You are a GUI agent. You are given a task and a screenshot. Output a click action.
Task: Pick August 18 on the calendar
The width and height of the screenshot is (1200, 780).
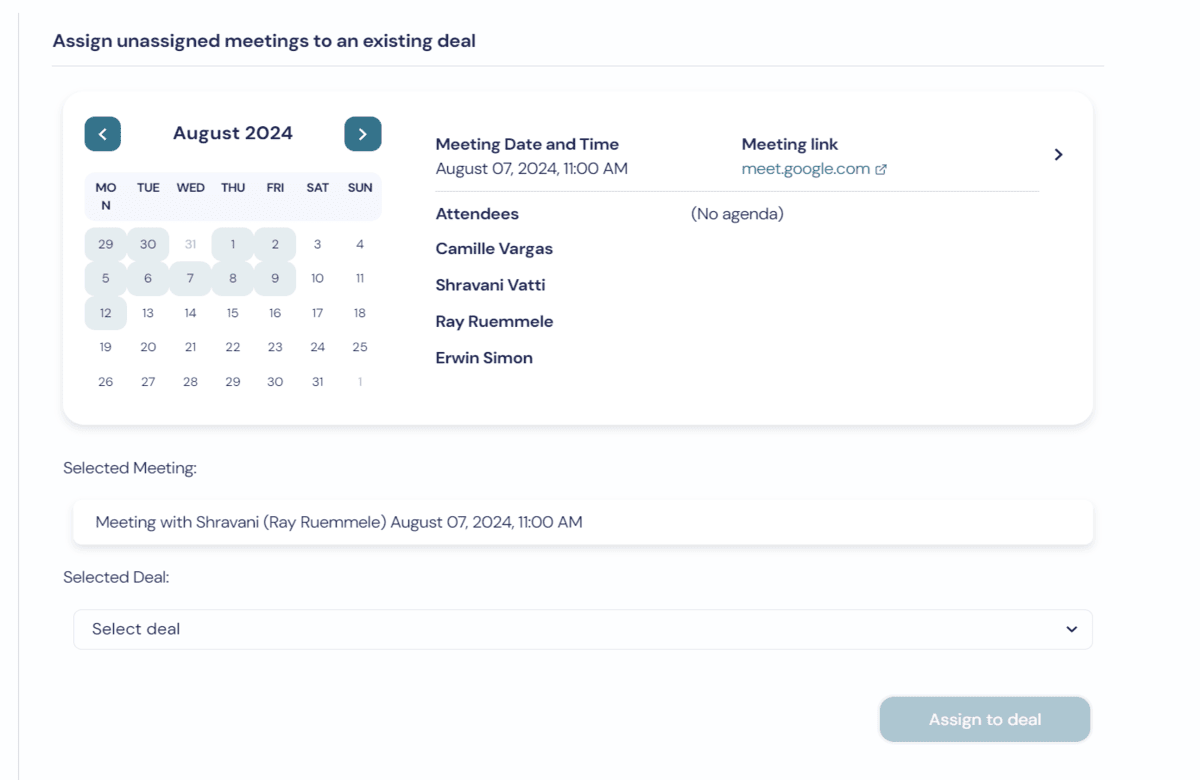(360, 313)
